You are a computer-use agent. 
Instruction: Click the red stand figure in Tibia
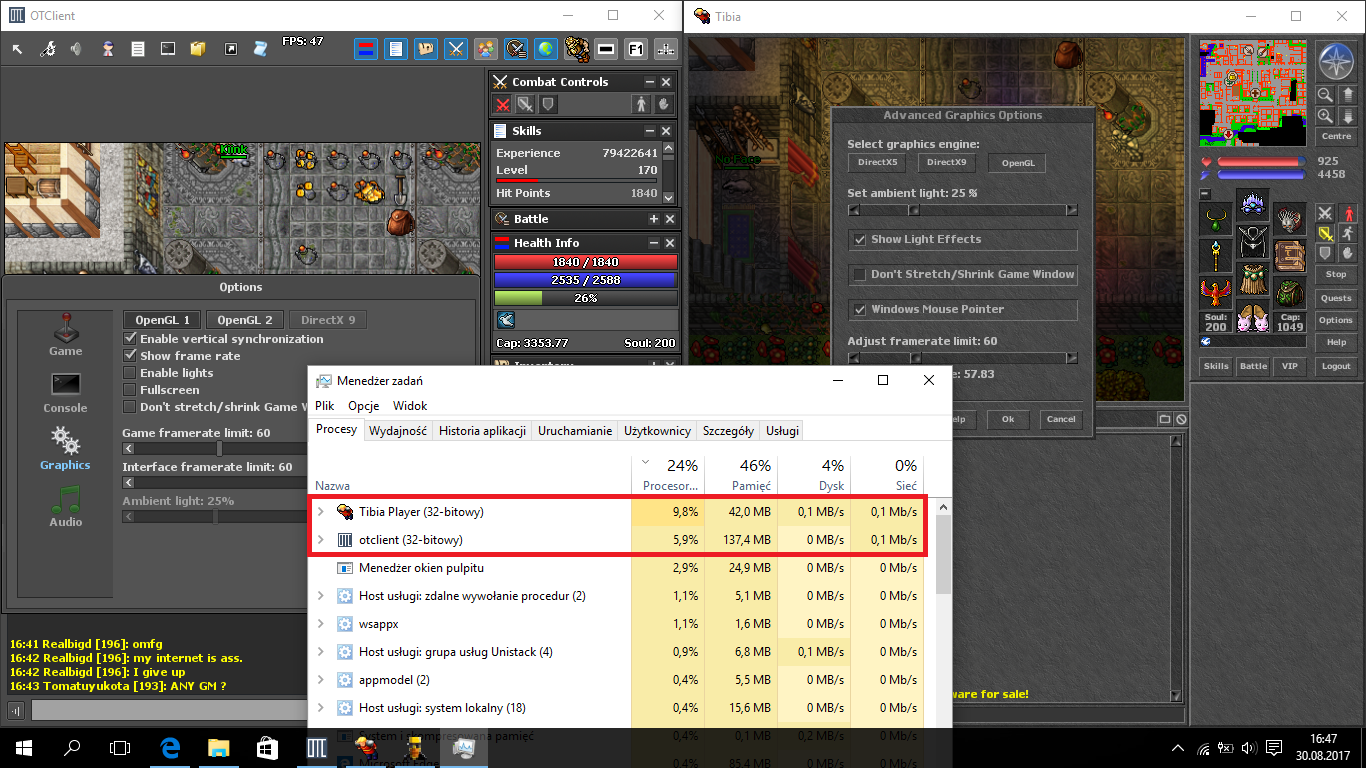click(x=1348, y=213)
